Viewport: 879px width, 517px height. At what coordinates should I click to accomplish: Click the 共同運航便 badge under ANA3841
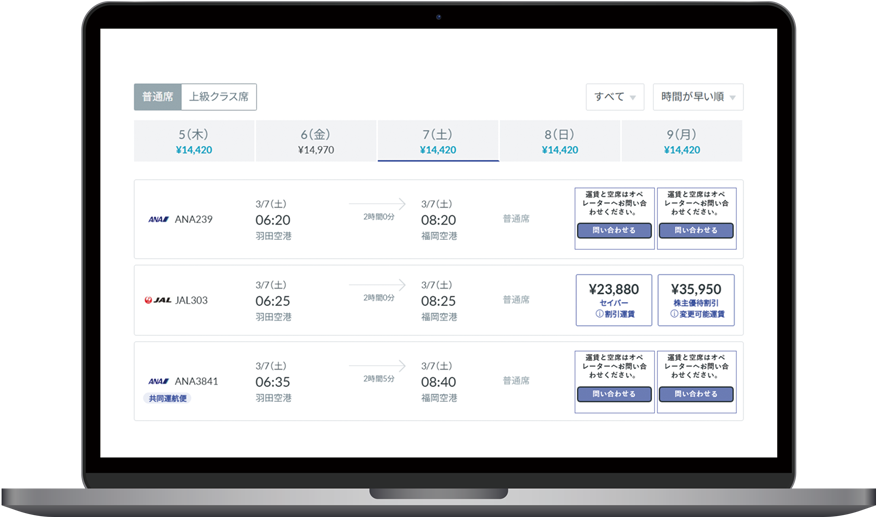pos(168,398)
